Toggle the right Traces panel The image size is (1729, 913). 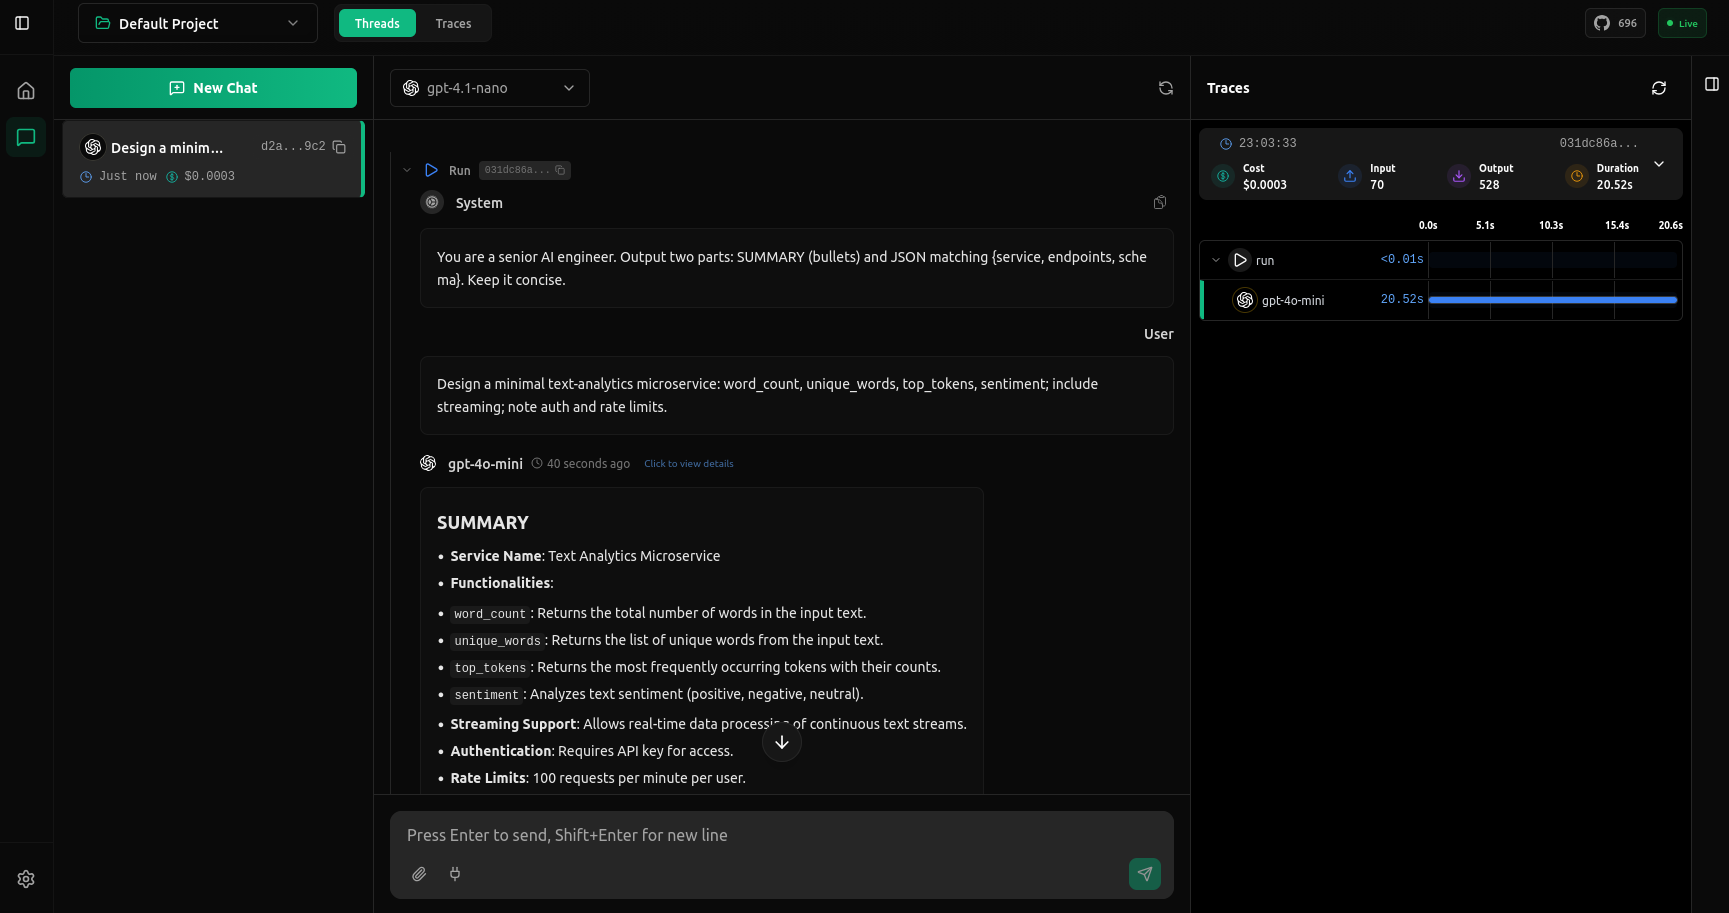[1712, 84]
